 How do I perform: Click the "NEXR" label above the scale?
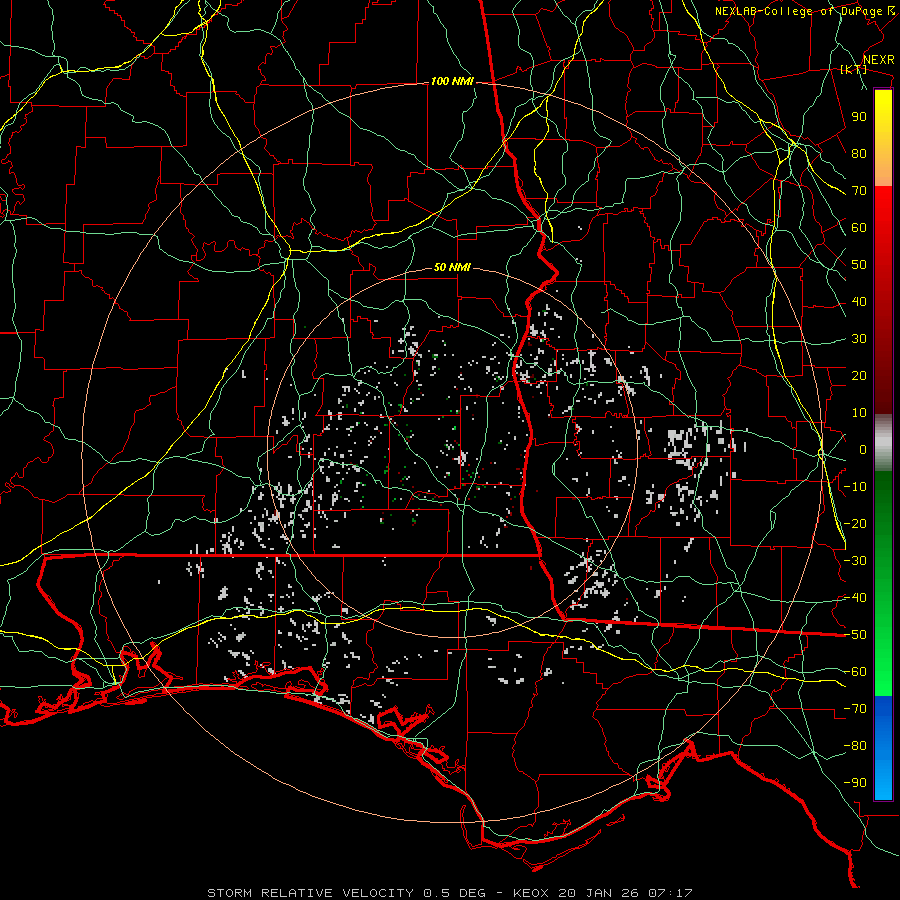click(x=878, y=60)
